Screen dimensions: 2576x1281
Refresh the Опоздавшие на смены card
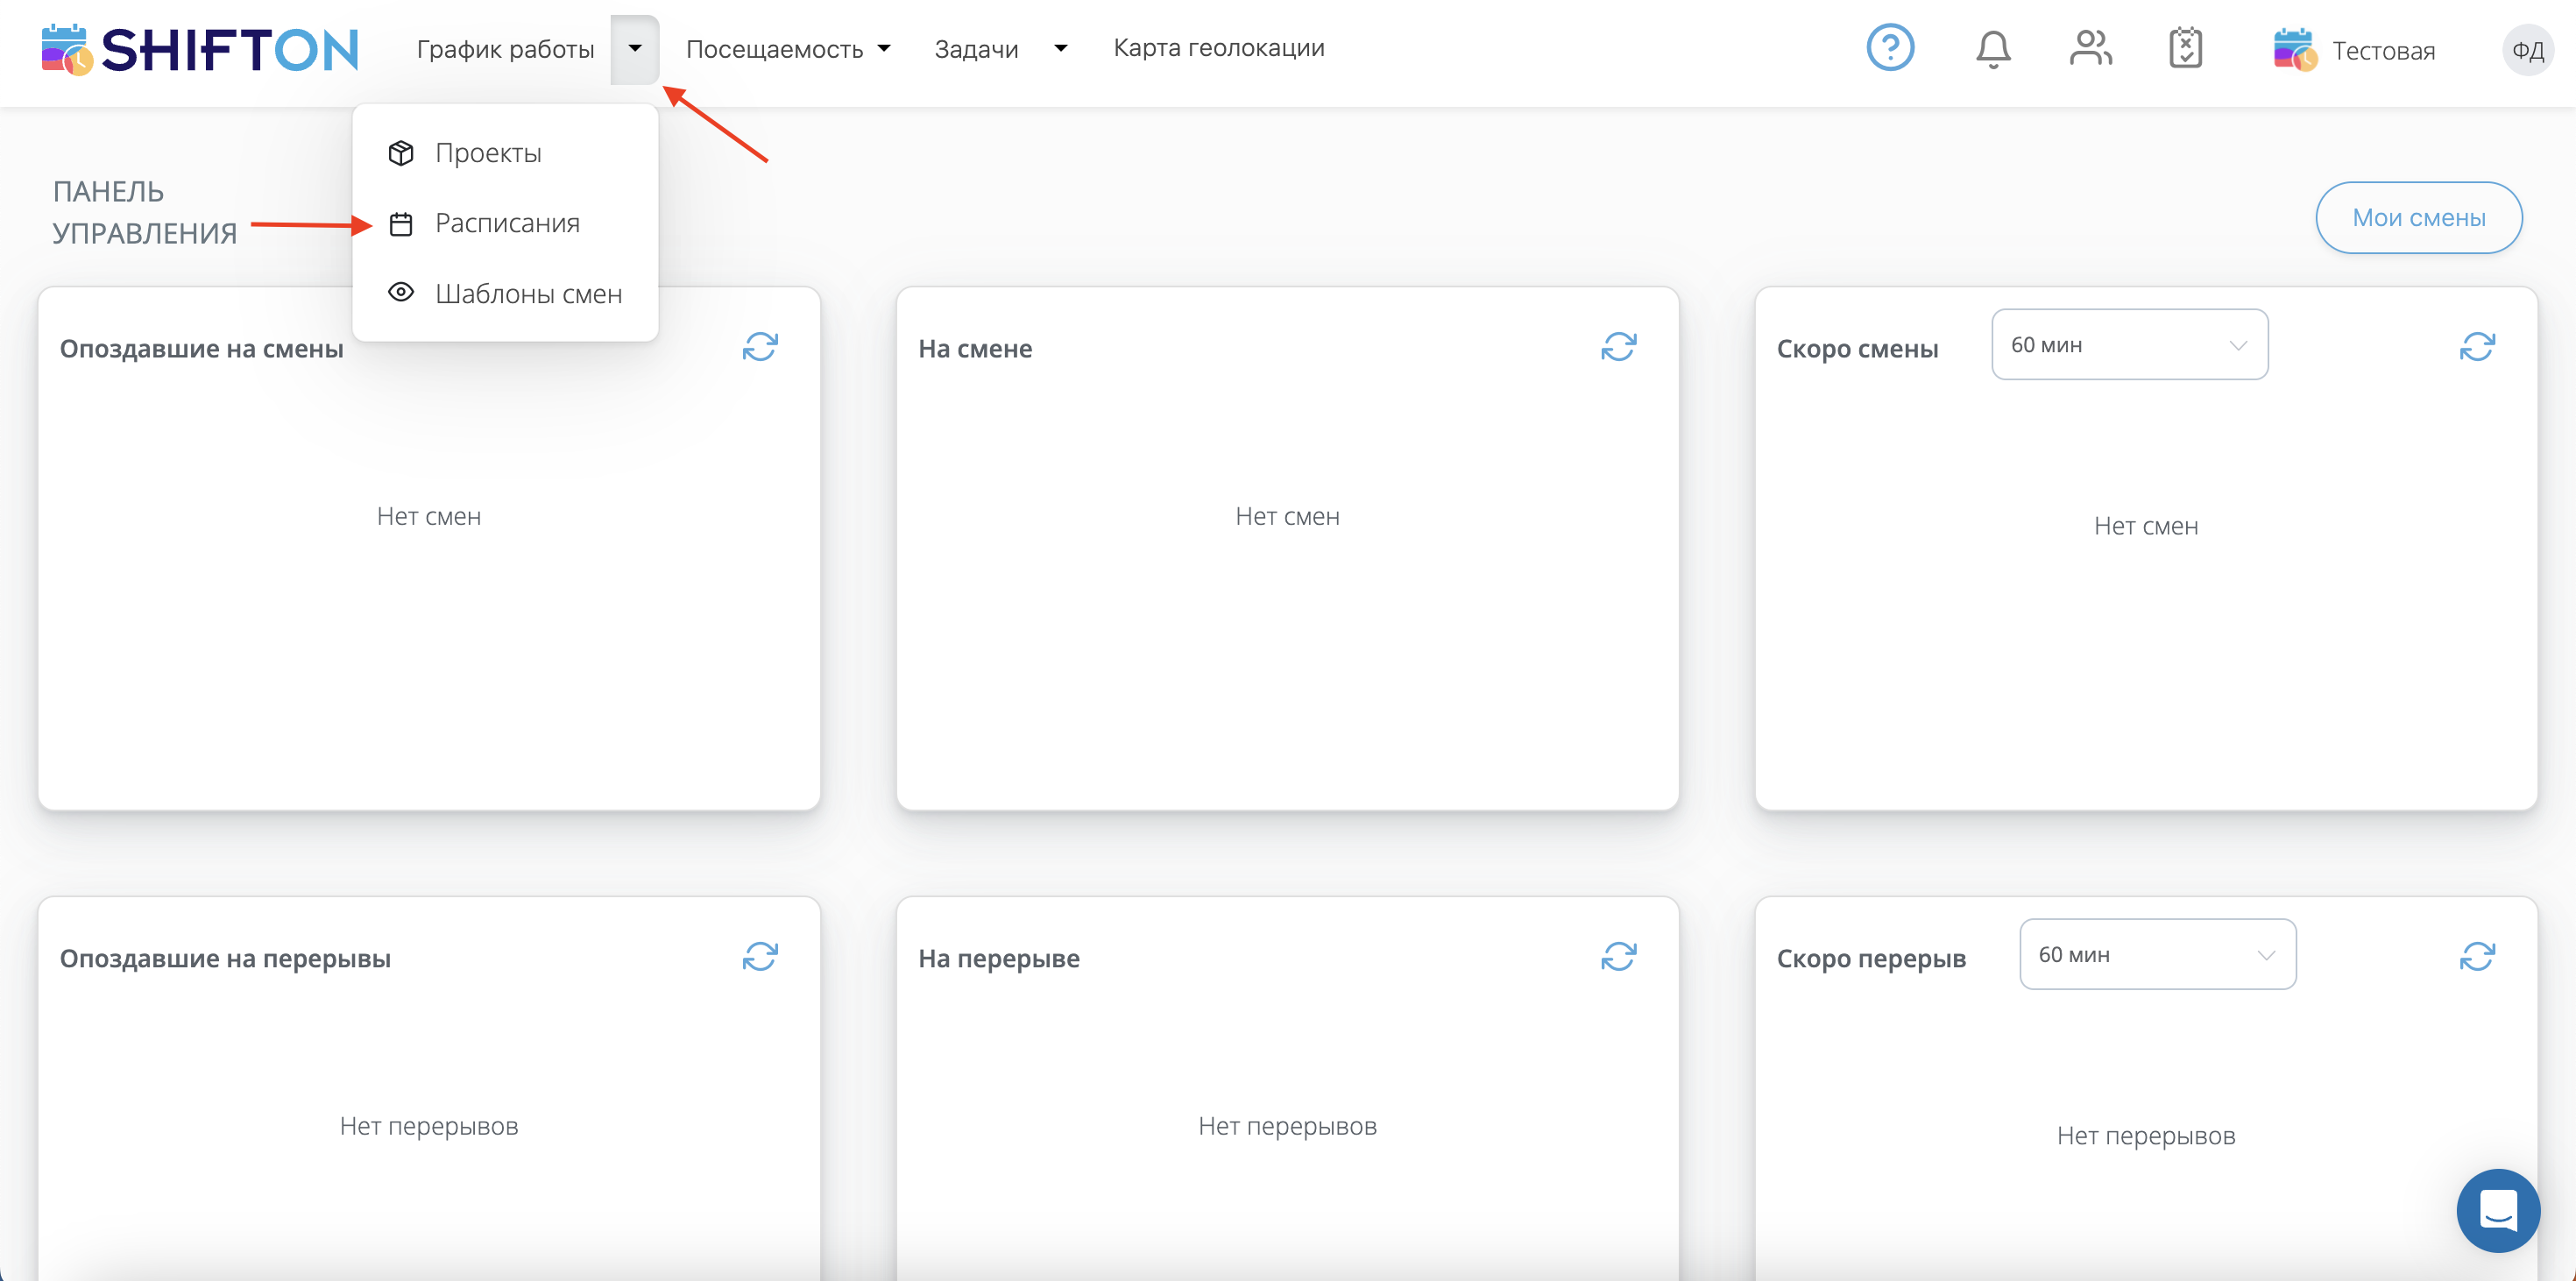pos(760,347)
